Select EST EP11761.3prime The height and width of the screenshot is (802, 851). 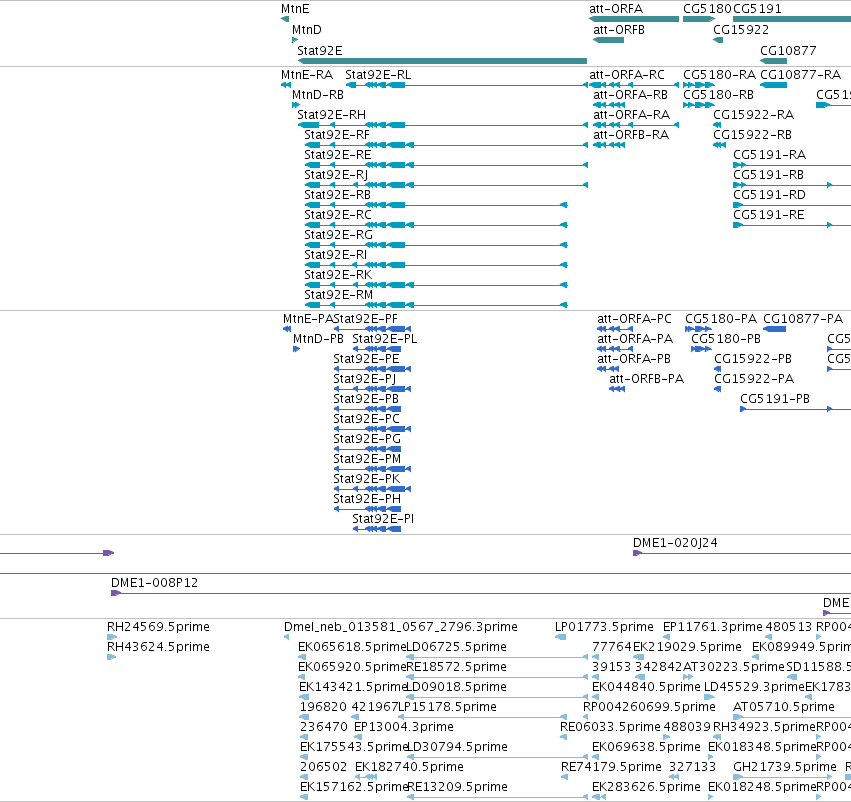(666, 637)
